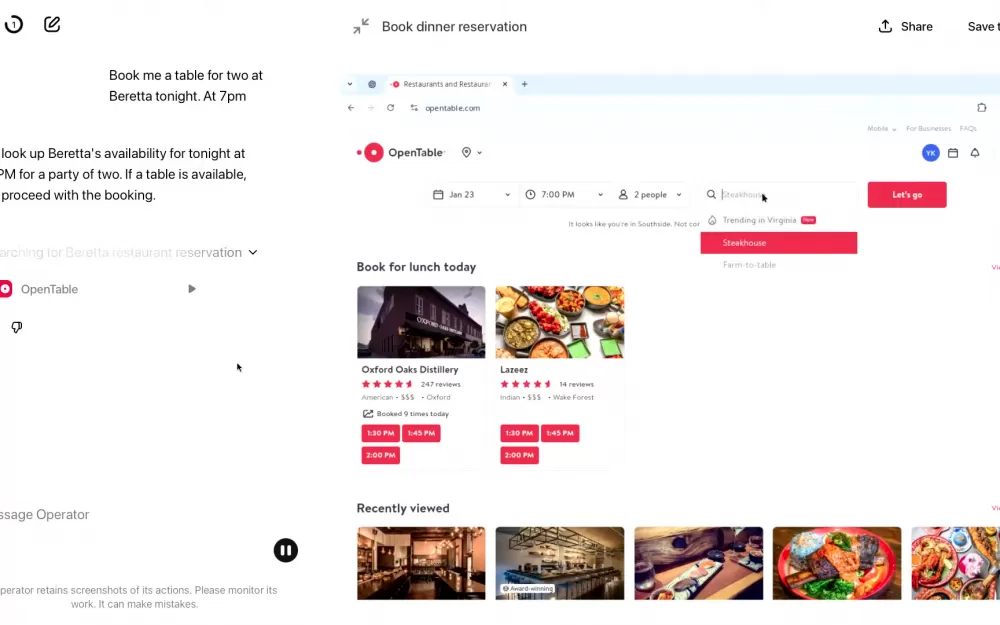Reload the opentable.com page

(x=390, y=108)
